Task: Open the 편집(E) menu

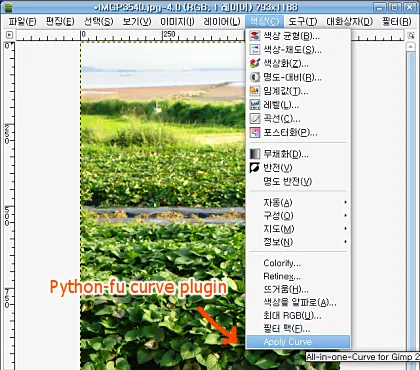Action: (60, 22)
